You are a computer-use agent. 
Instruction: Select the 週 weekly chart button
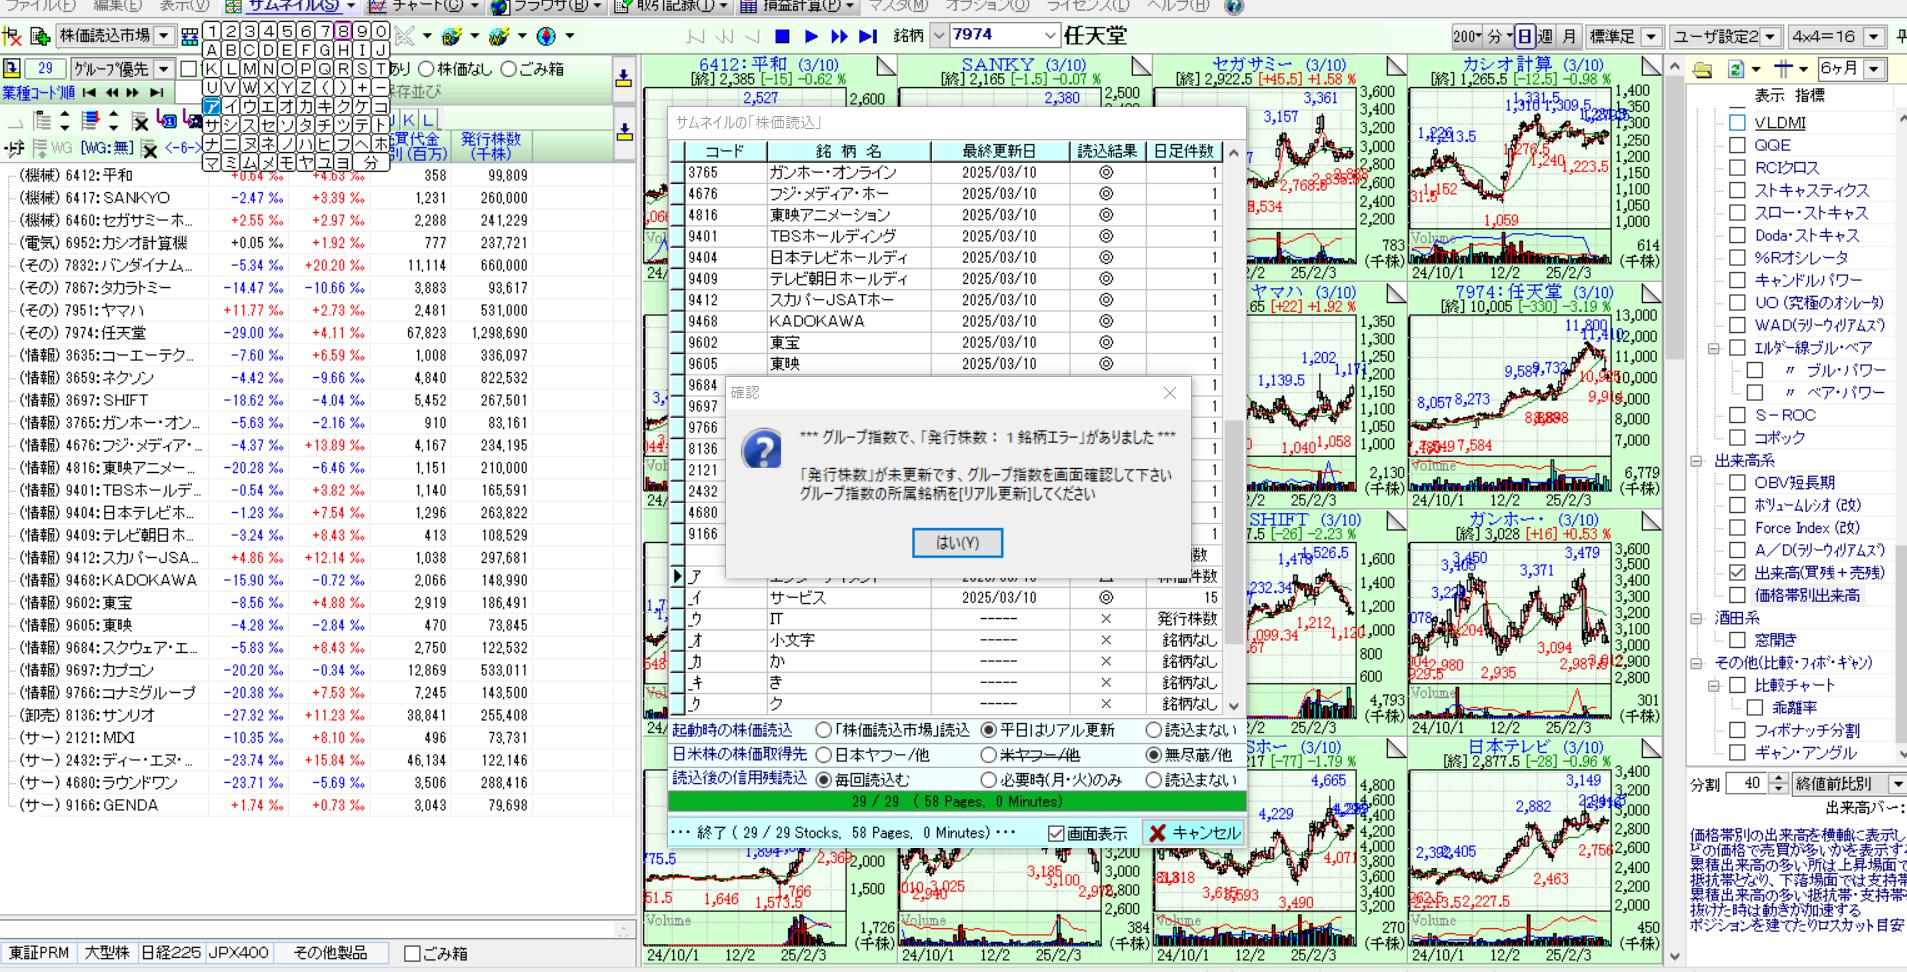(x=1547, y=37)
